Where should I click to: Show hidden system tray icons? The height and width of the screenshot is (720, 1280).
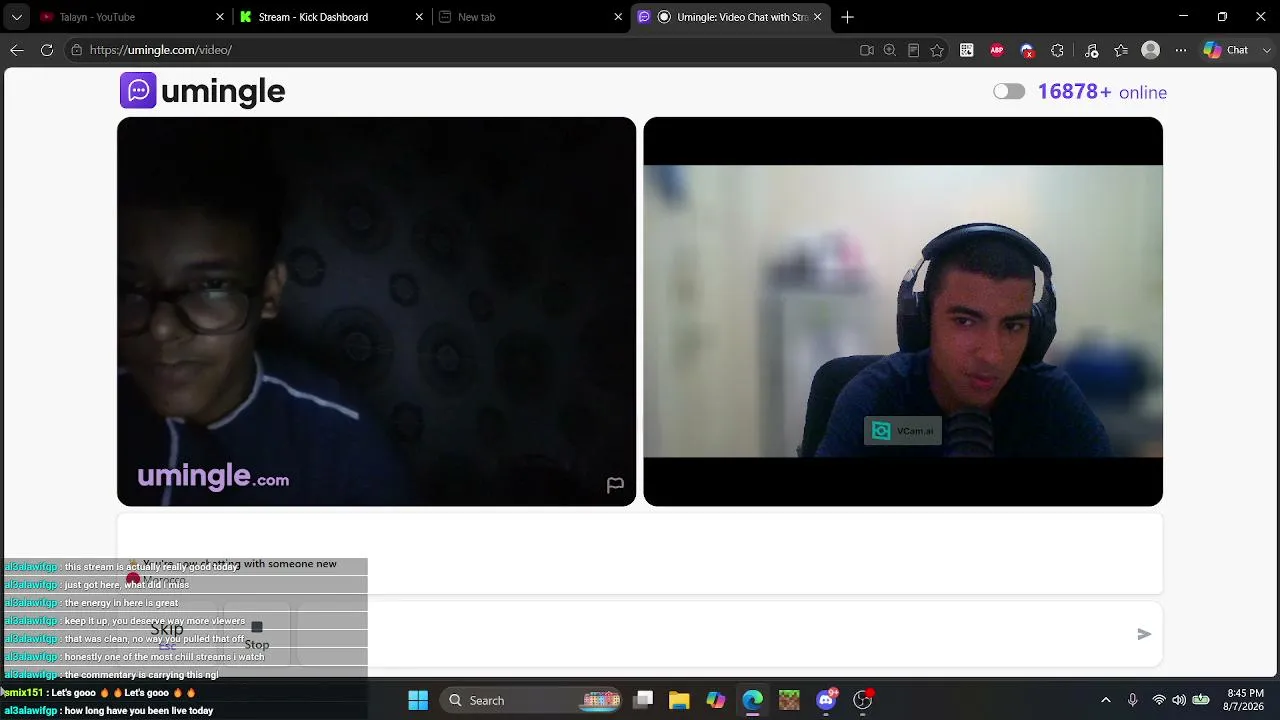coord(1105,700)
